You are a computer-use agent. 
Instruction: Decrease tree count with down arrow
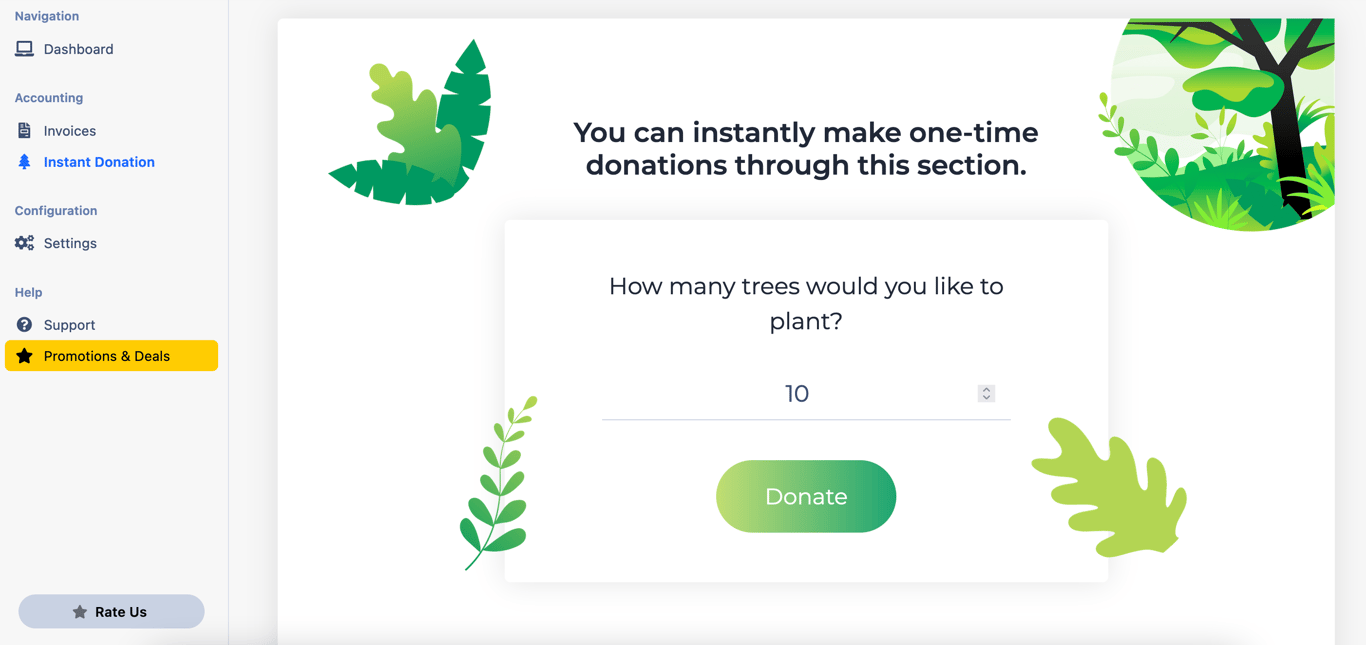click(x=986, y=398)
